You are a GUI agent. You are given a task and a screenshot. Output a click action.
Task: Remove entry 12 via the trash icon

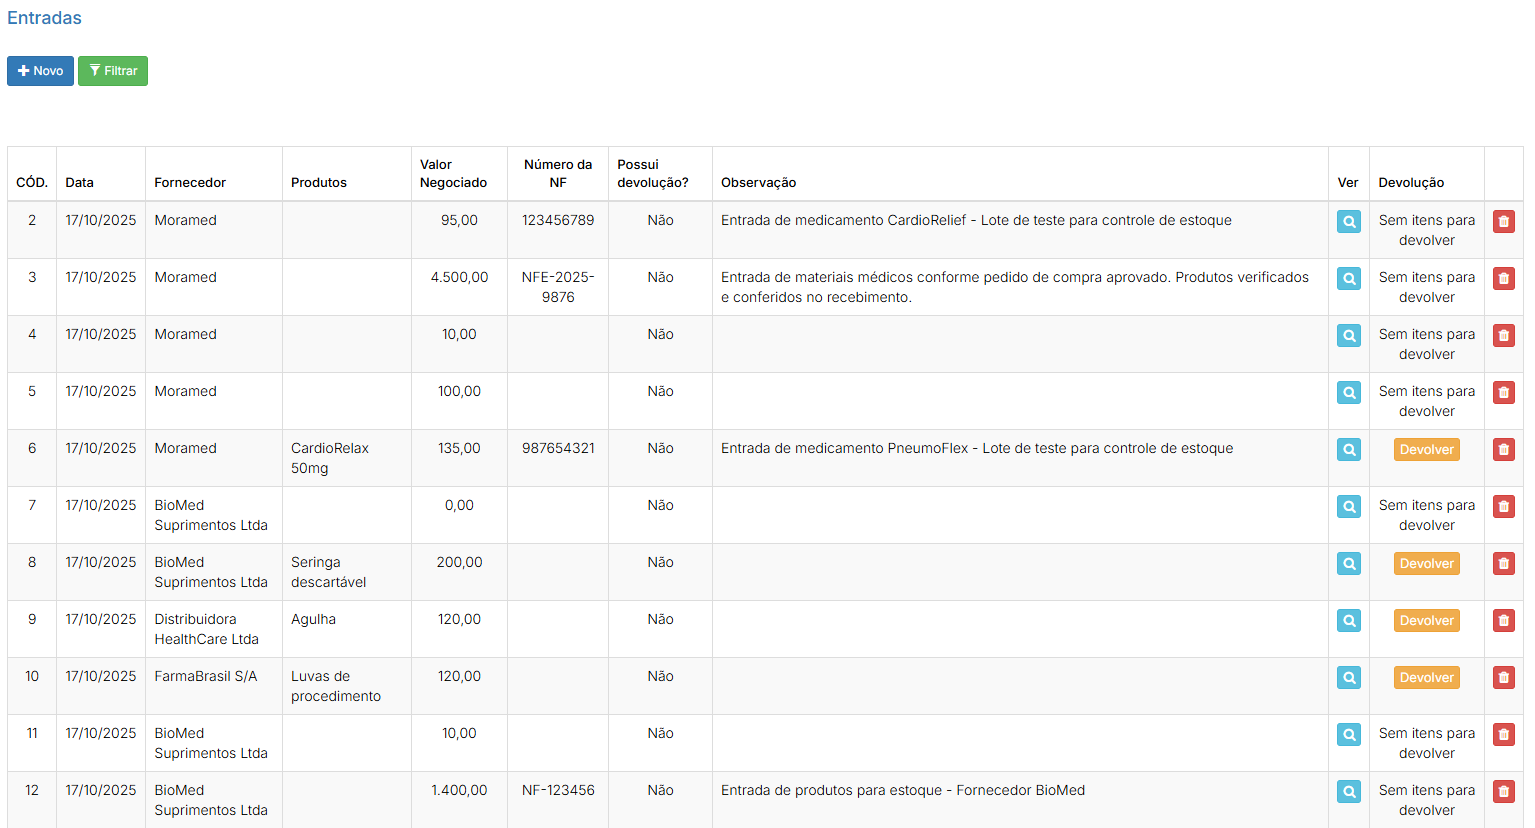click(x=1503, y=792)
